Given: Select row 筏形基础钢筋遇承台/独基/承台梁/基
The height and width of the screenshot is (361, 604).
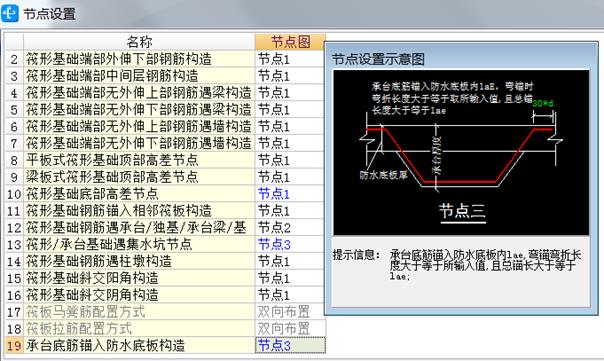Looking at the screenshot, I should coord(139,227).
